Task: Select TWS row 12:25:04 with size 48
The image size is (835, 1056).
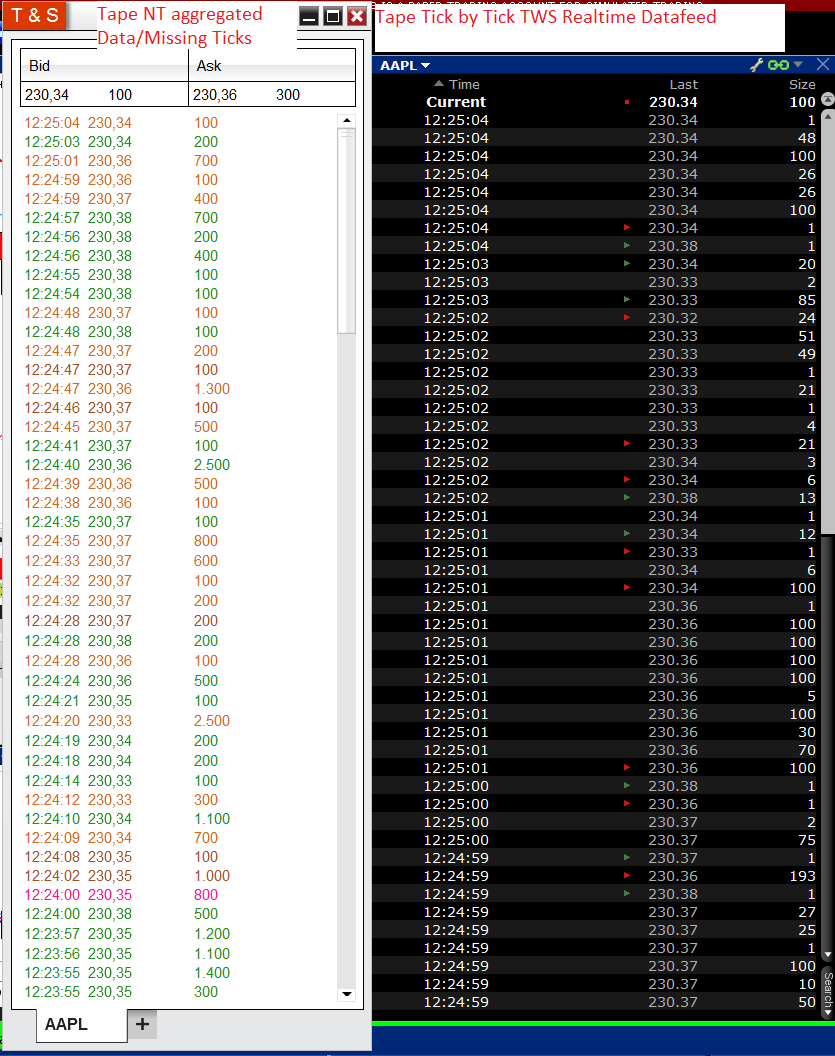Action: point(597,137)
